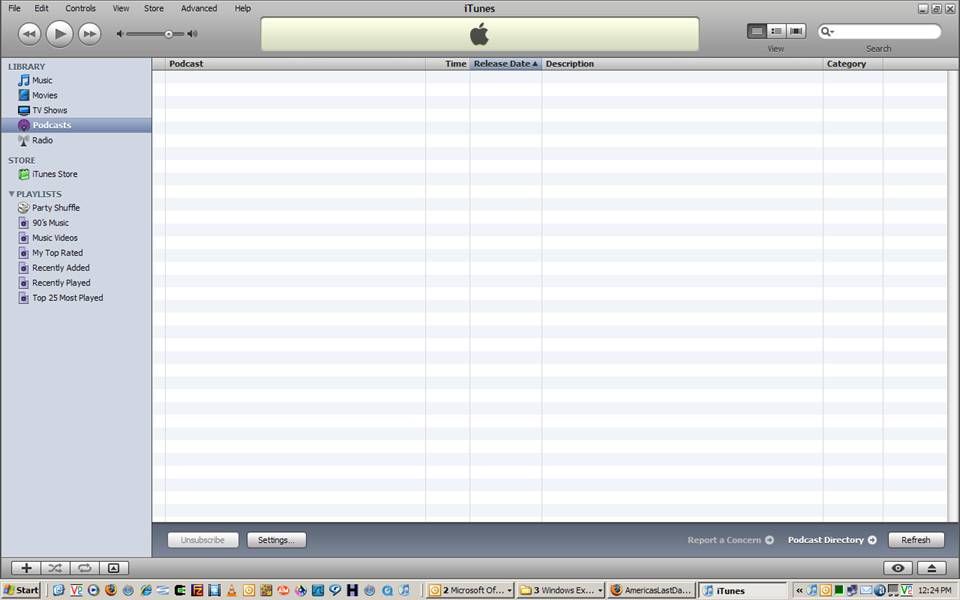Open the Advanced menu
The image size is (960, 600).
tap(198, 8)
